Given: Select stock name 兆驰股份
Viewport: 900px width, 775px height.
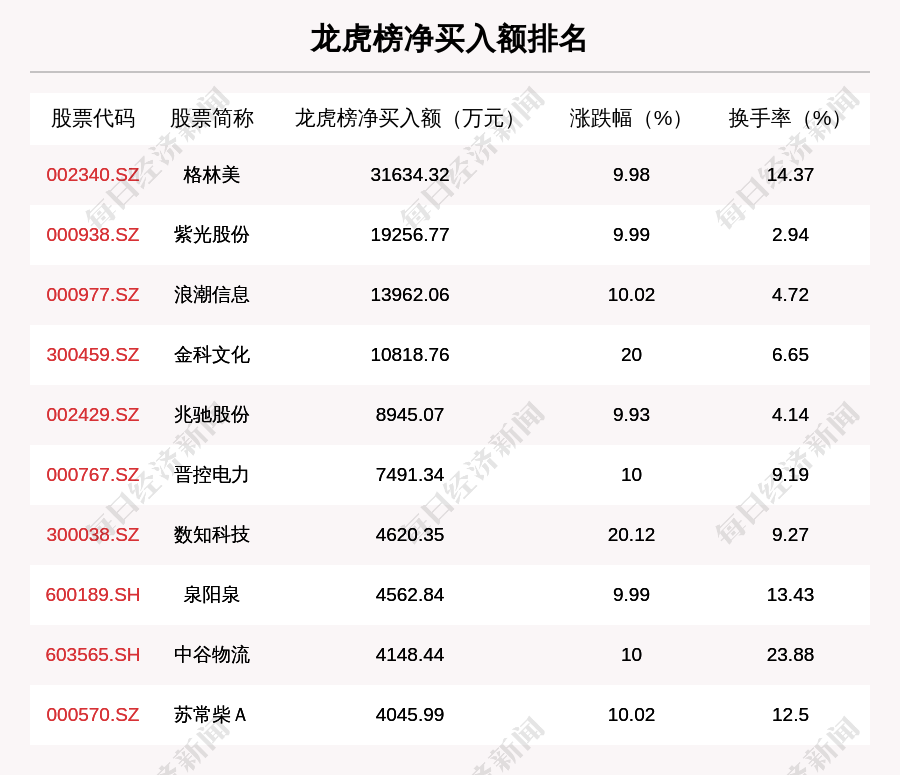Looking at the screenshot, I should [x=212, y=414].
